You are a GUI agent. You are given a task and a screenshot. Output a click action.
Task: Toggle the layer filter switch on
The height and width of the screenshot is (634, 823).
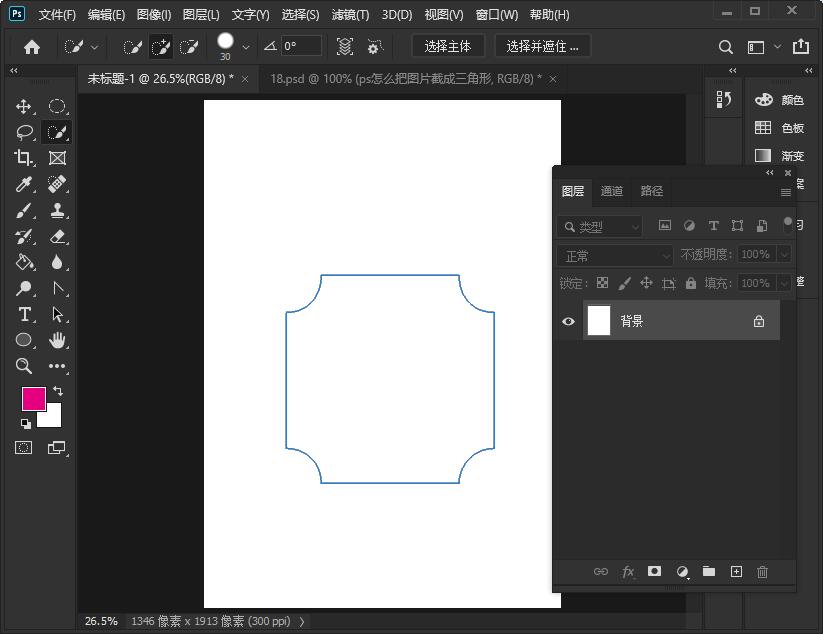(788, 224)
